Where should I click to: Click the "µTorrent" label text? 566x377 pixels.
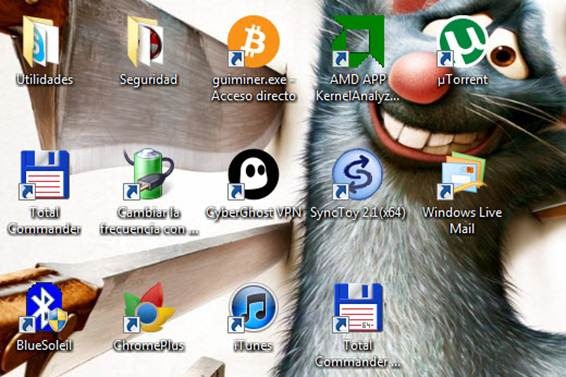point(463,79)
